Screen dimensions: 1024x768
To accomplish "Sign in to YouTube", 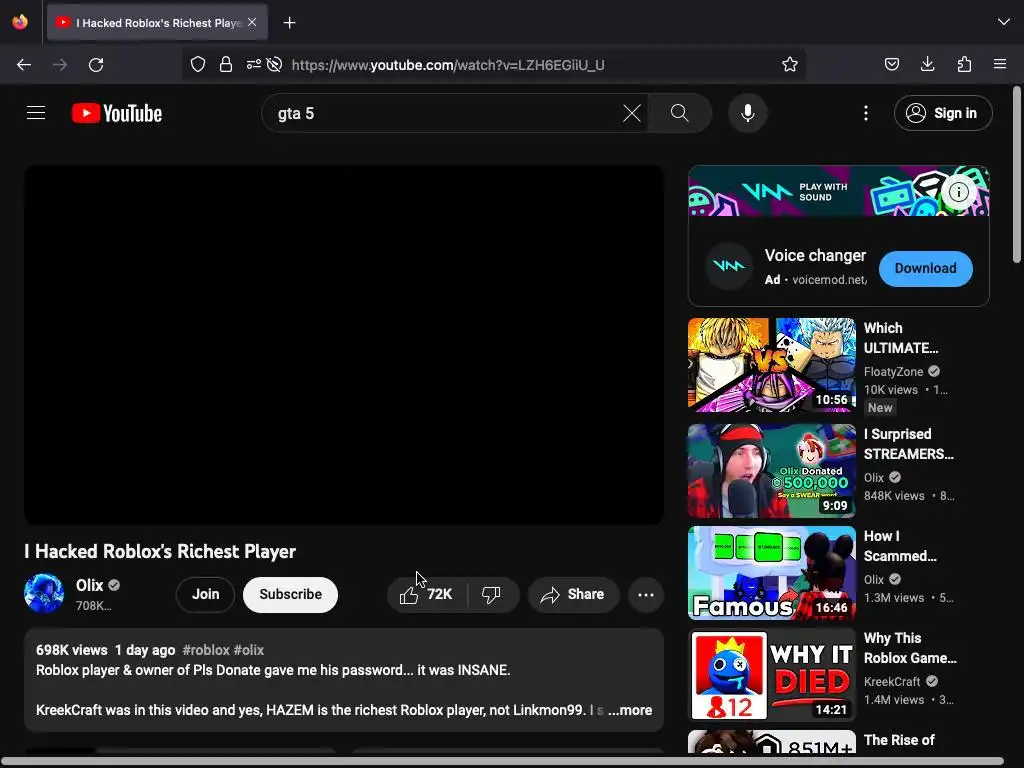I will coord(943,113).
